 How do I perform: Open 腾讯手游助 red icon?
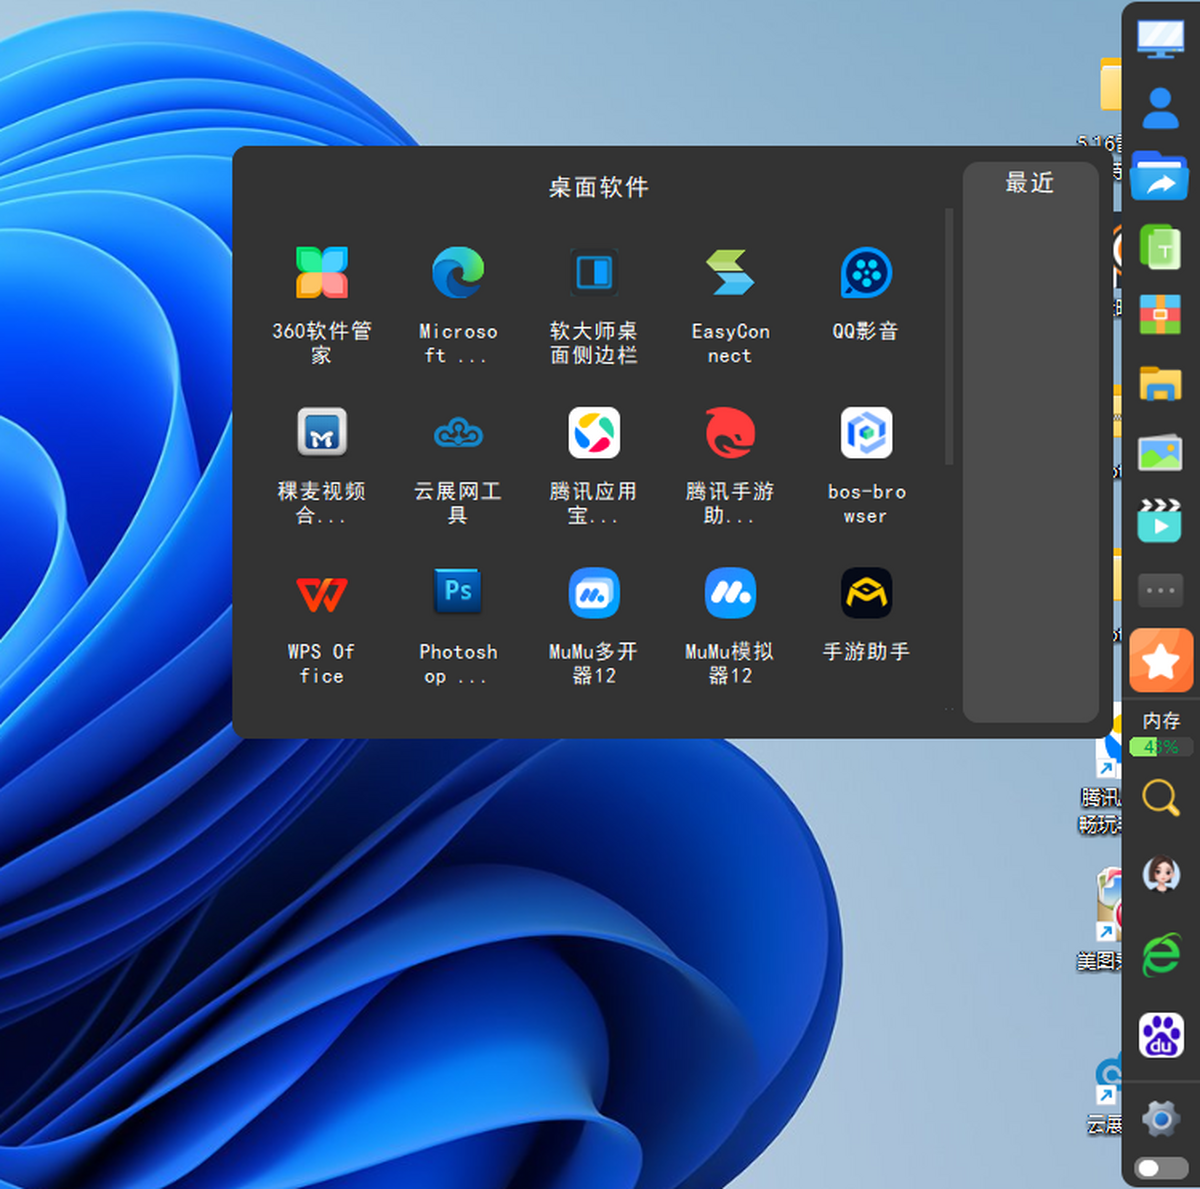730,433
